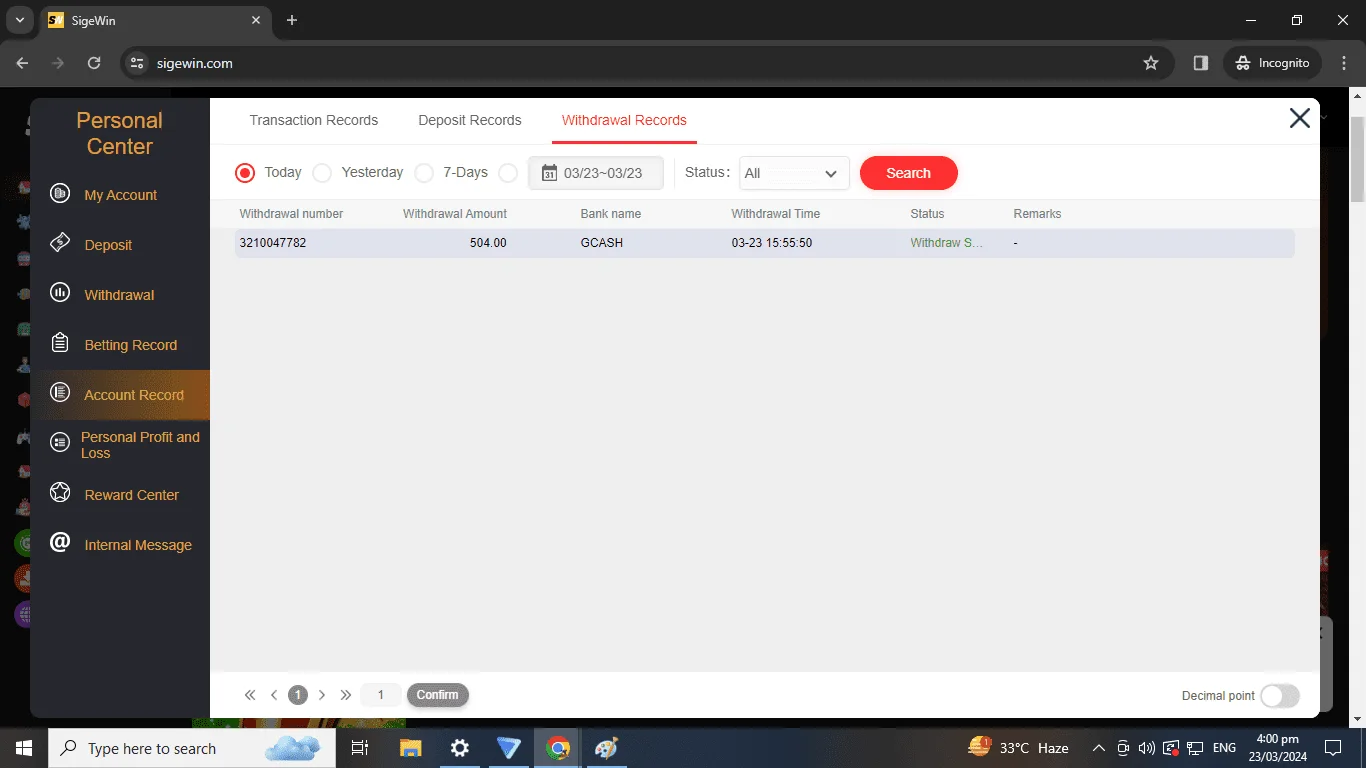Open Reward Center
The height and width of the screenshot is (768, 1366).
(x=131, y=495)
